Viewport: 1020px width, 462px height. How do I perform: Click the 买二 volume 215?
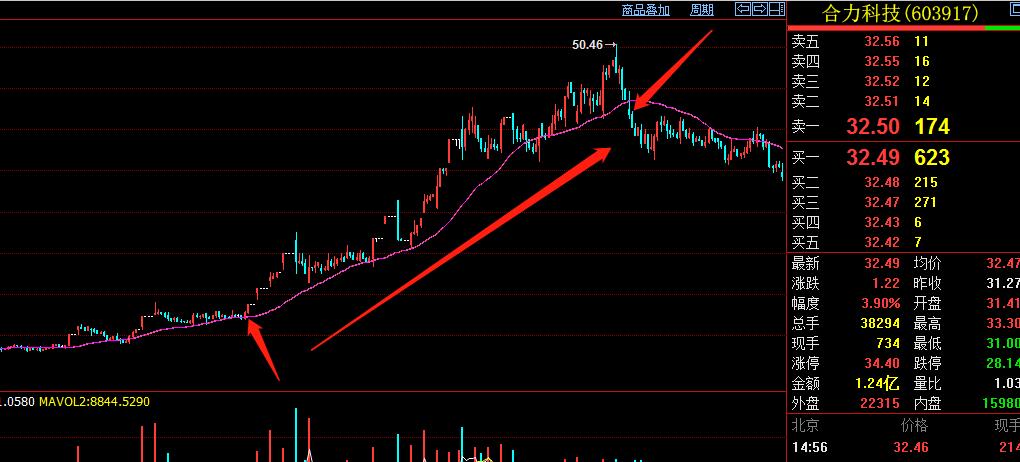click(x=925, y=183)
